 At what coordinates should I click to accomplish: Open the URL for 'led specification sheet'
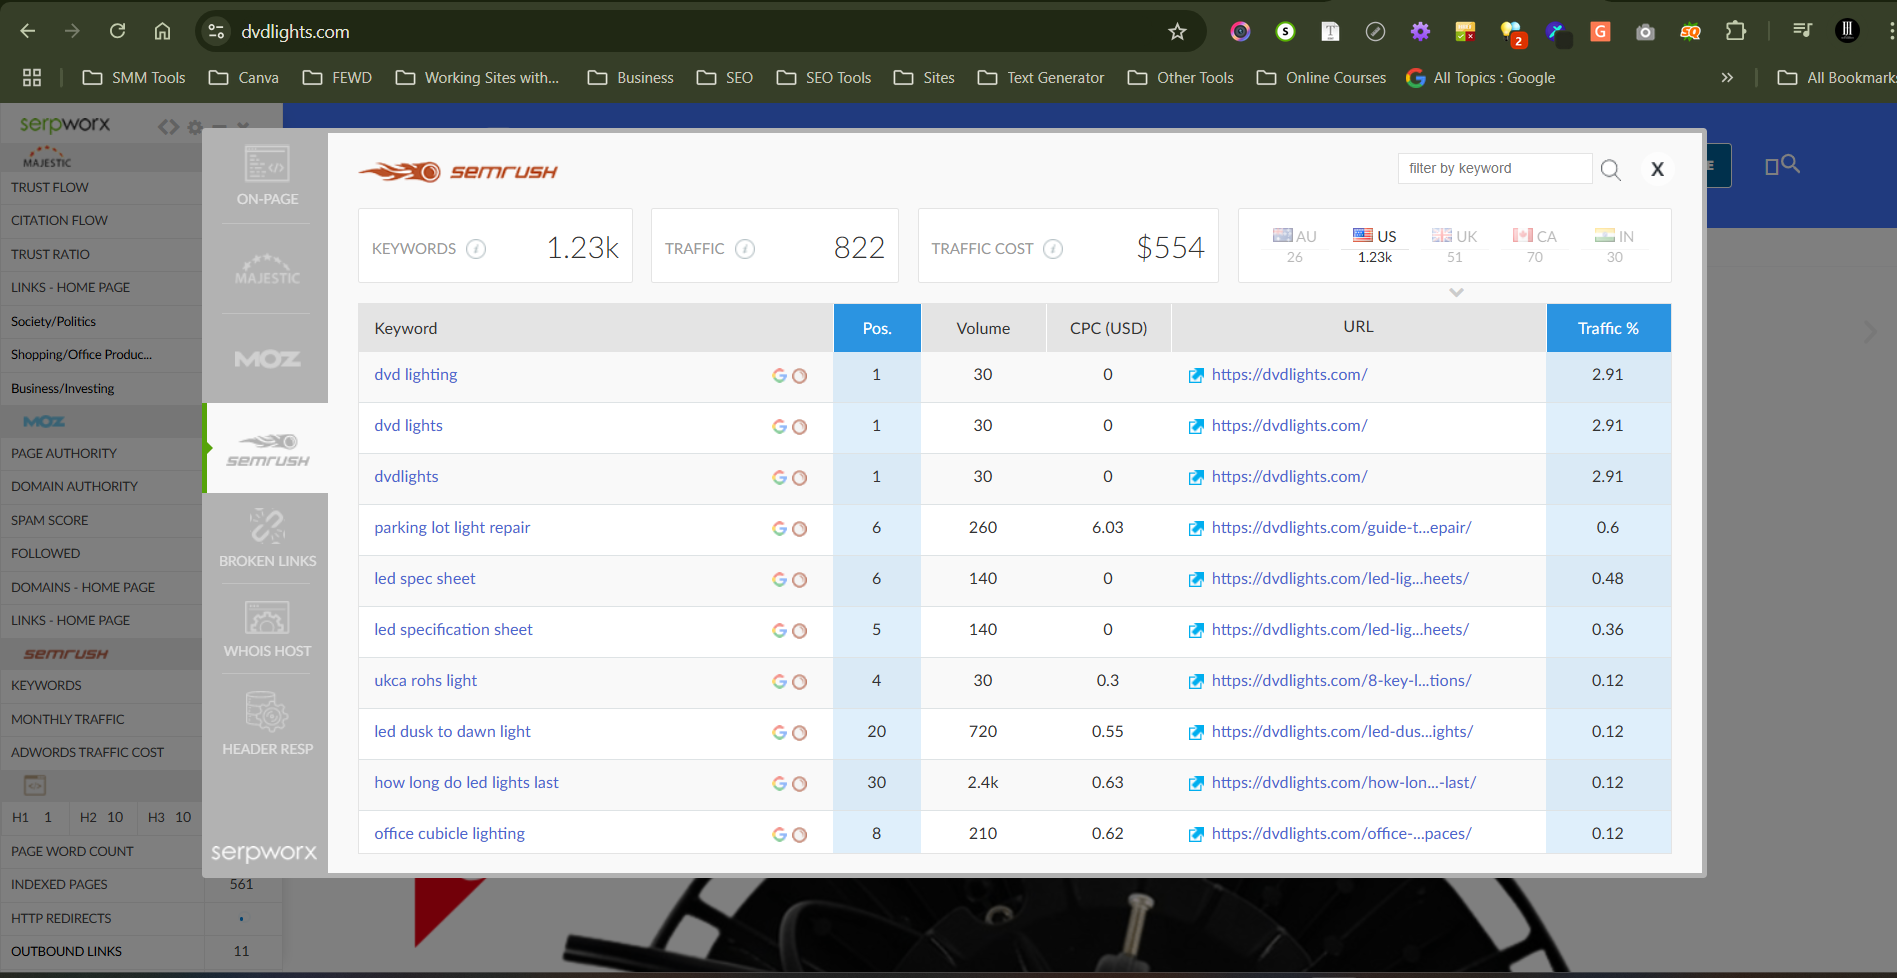point(1340,630)
